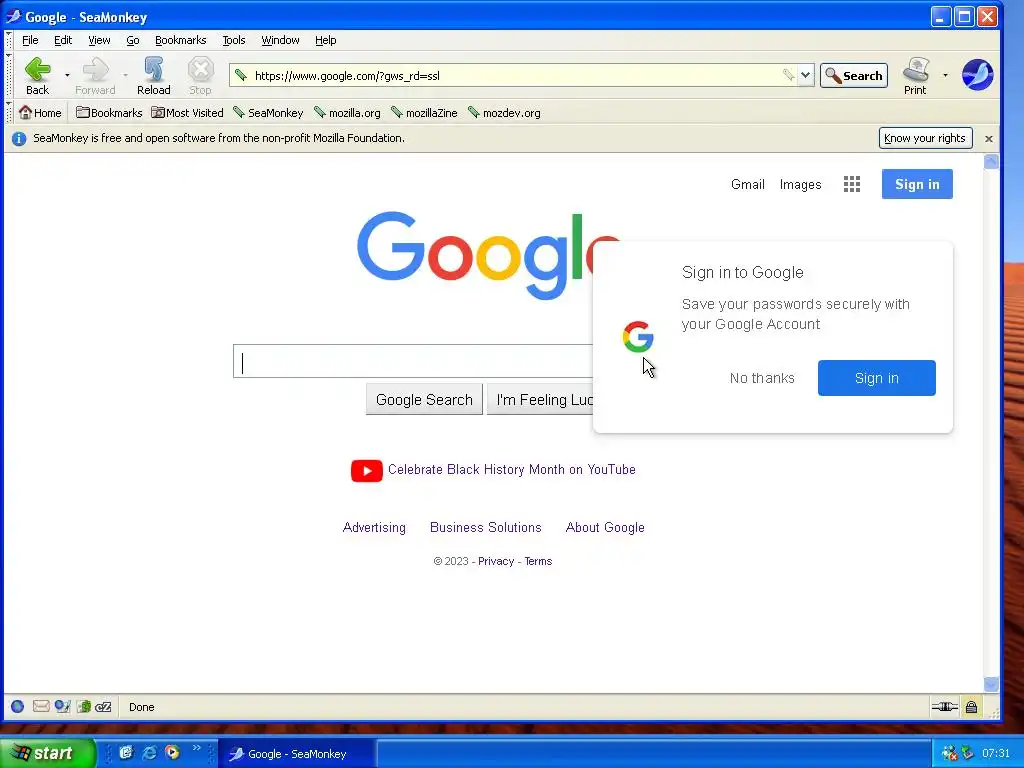Open the Bookmarks folder on toolbar
Viewport: 1024px width, 768px height.
(x=109, y=113)
